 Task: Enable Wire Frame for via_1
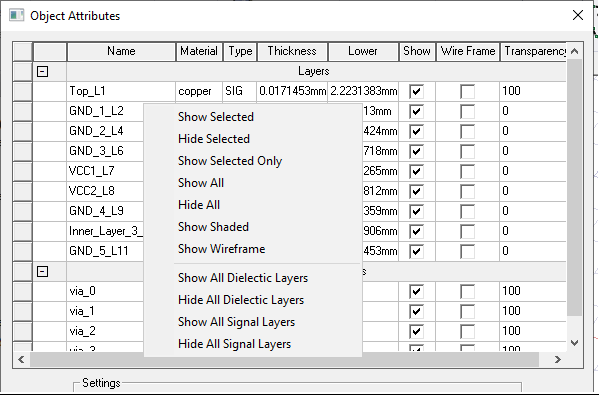468,311
